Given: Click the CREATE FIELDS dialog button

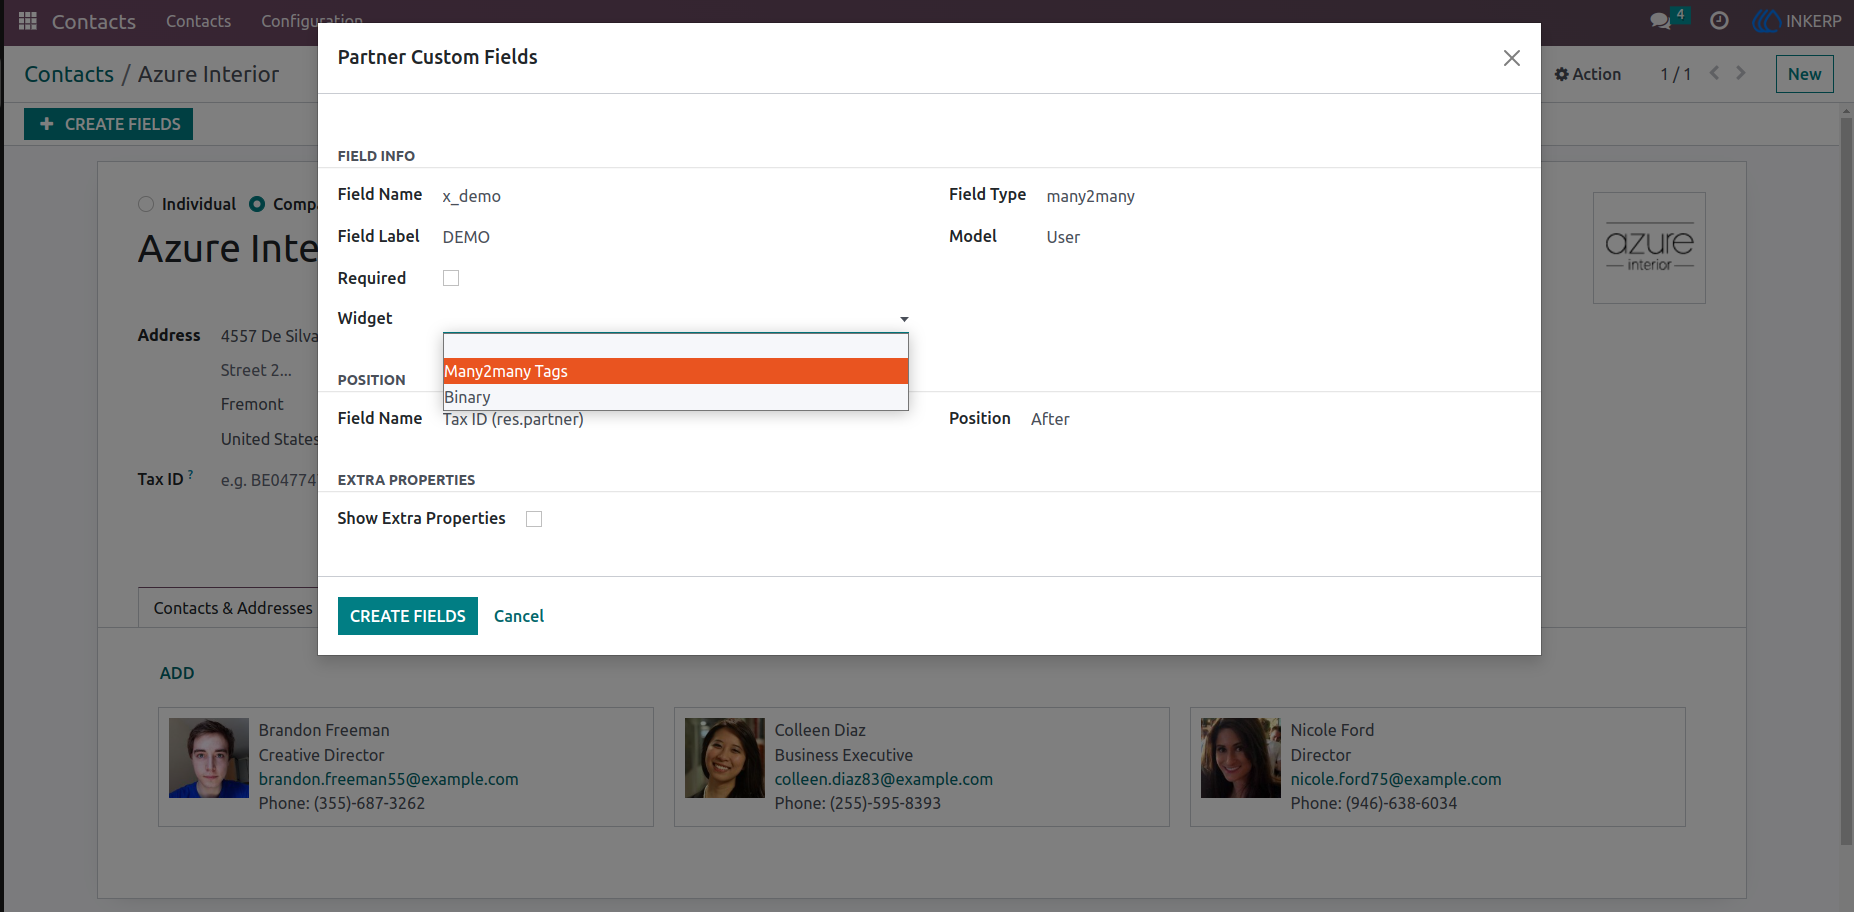Looking at the screenshot, I should point(408,616).
